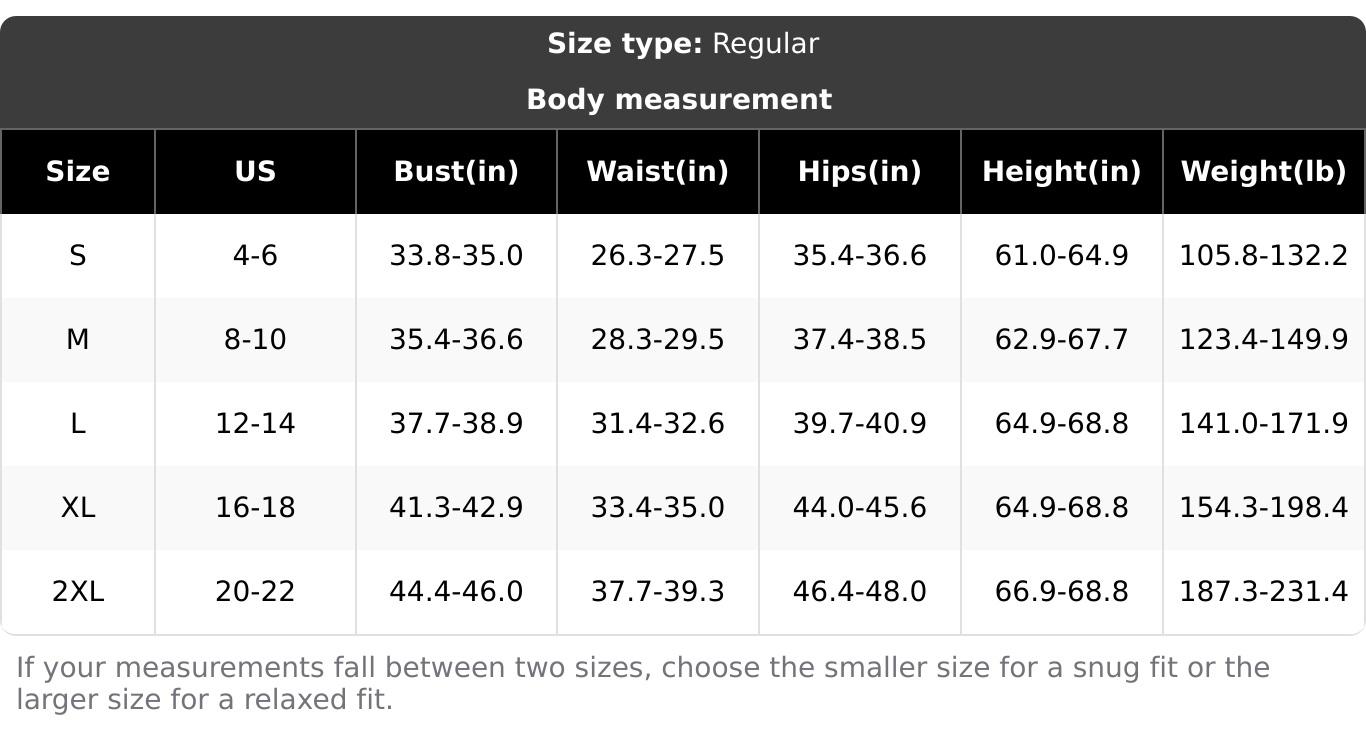Click the sizing advice note below table

(x=642, y=683)
